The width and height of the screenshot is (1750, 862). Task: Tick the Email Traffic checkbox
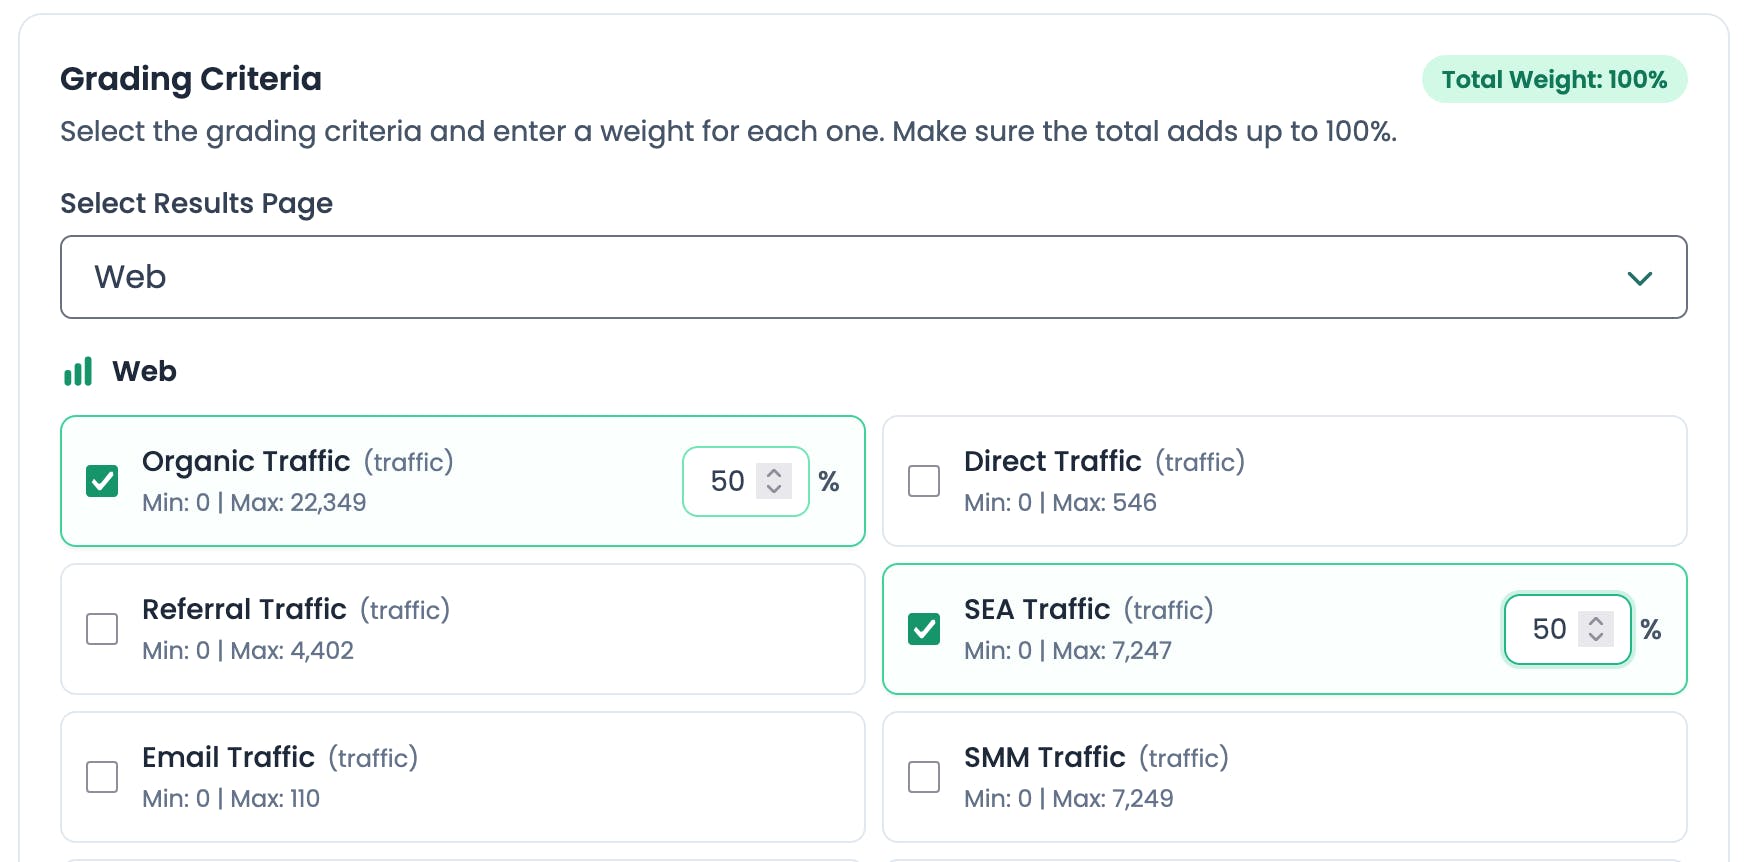[102, 777]
